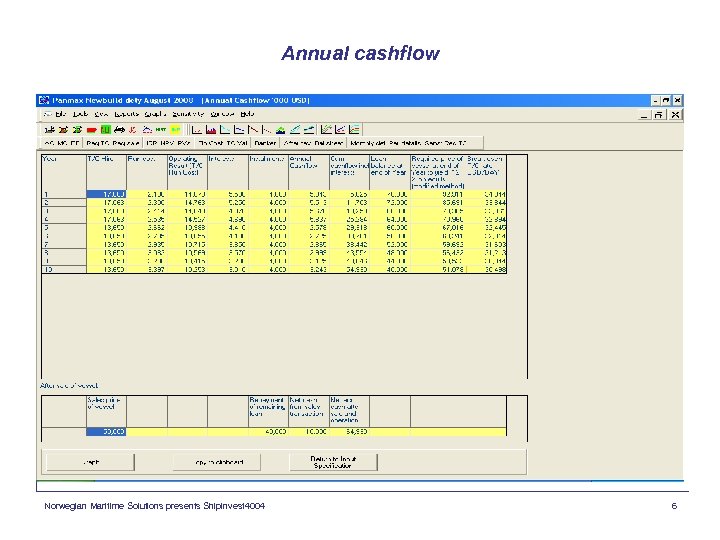The width and height of the screenshot is (720, 540).
Task: Click the green square toolbar icon
Action: (106, 130)
